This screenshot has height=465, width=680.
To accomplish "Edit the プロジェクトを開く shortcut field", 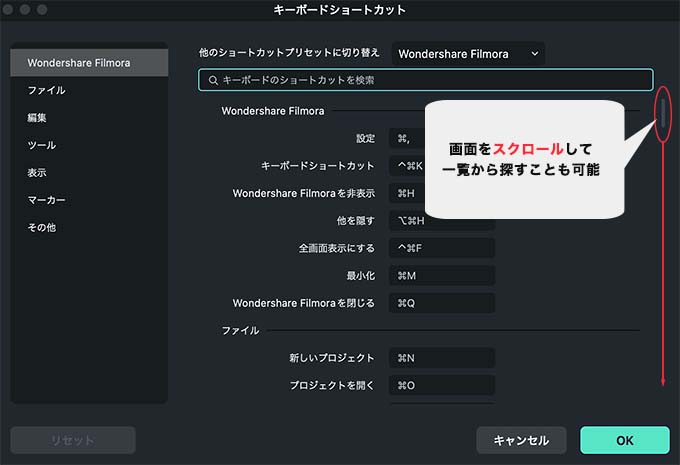I will (442, 385).
